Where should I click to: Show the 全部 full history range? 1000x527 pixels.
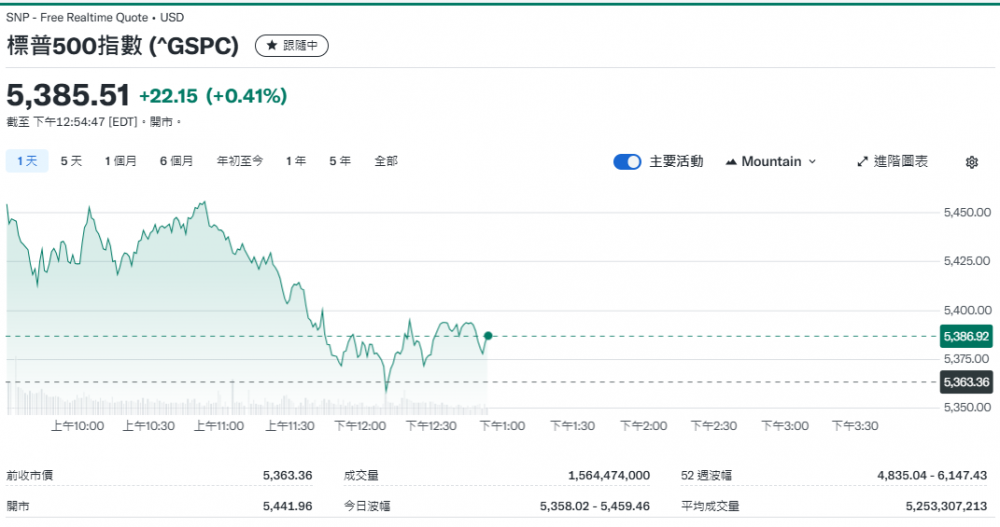coord(385,161)
